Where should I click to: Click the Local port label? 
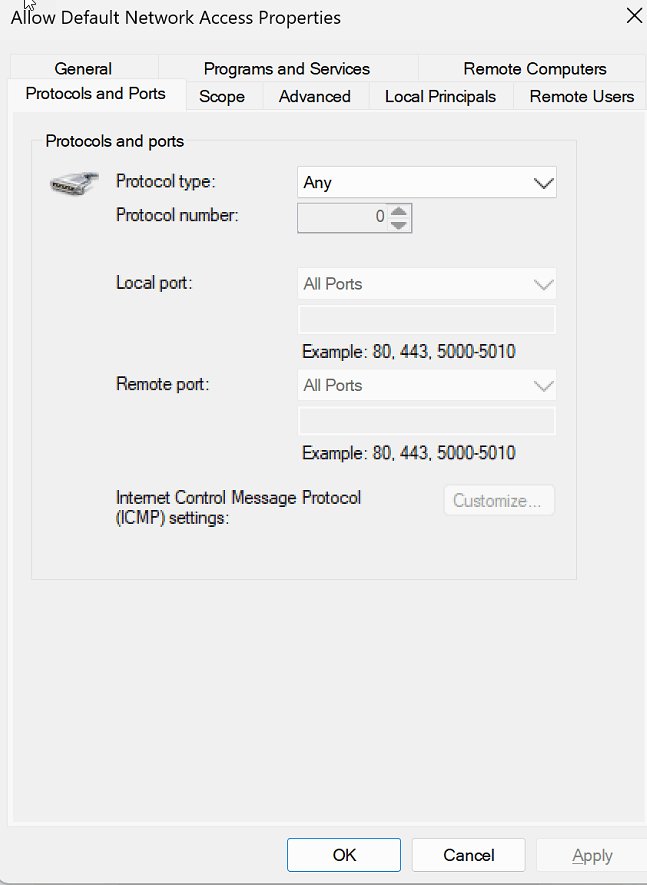(154, 282)
